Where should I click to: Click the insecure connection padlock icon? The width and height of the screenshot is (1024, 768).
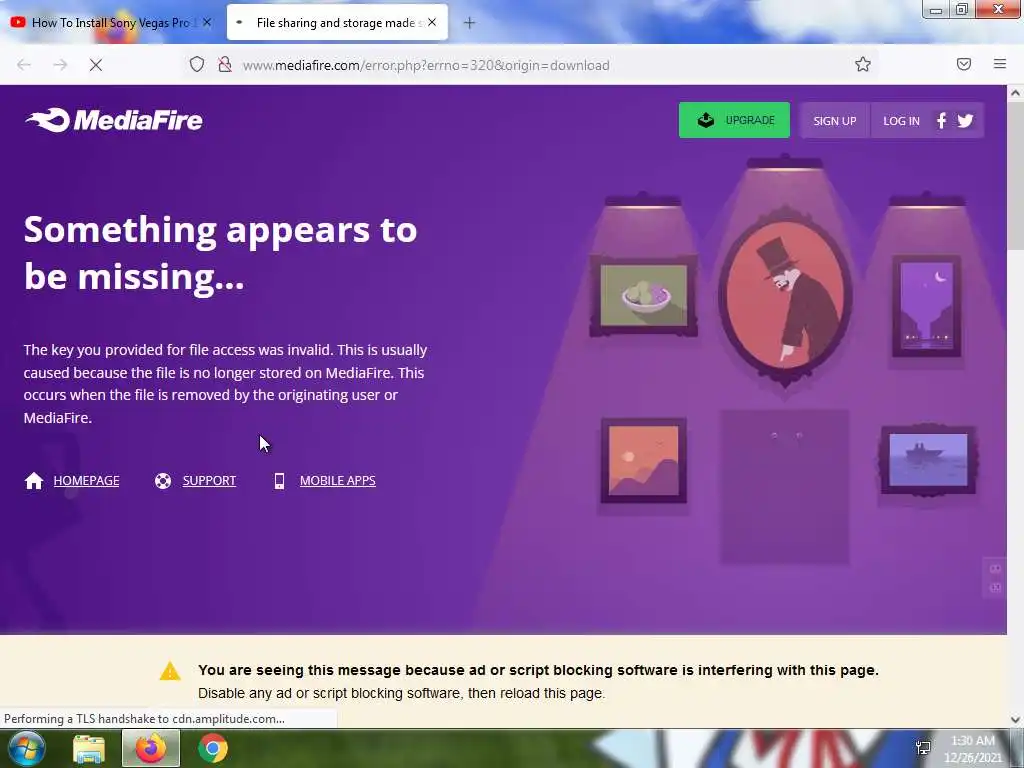(x=225, y=64)
